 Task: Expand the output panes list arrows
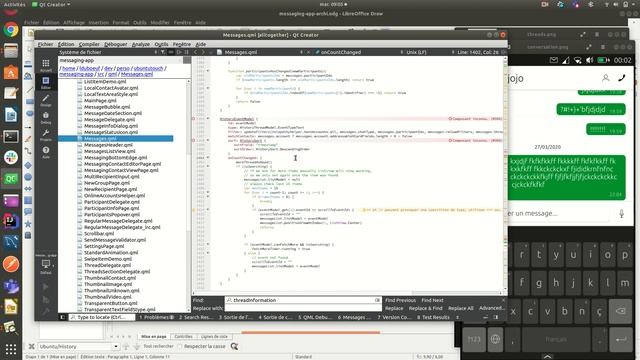[x=457, y=317]
